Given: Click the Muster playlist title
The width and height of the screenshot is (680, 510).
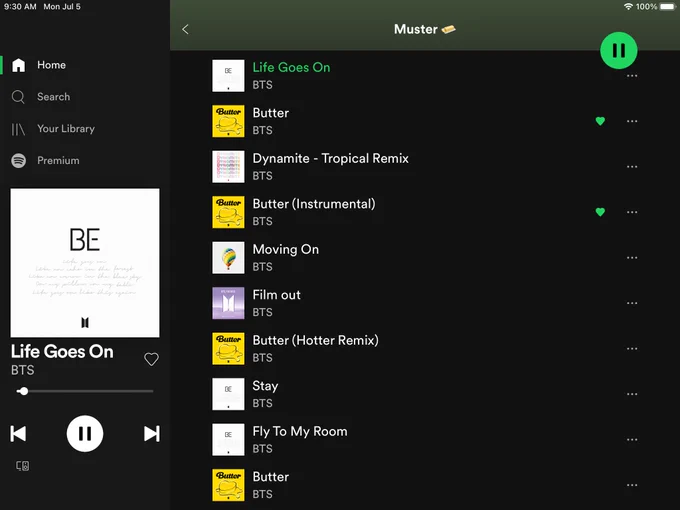Looking at the screenshot, I should click(x=425, y=29).
